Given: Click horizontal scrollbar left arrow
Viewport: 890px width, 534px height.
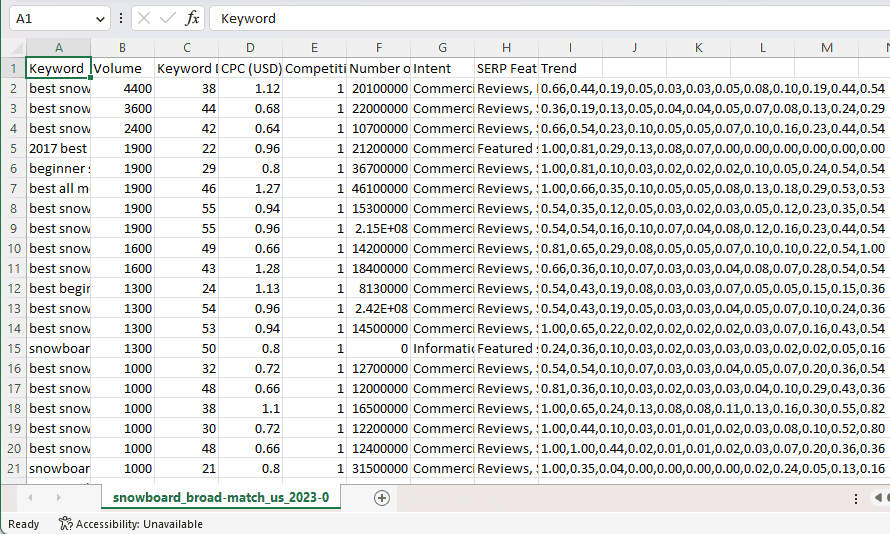Looking at the screenshot, I should coord(878,498).
